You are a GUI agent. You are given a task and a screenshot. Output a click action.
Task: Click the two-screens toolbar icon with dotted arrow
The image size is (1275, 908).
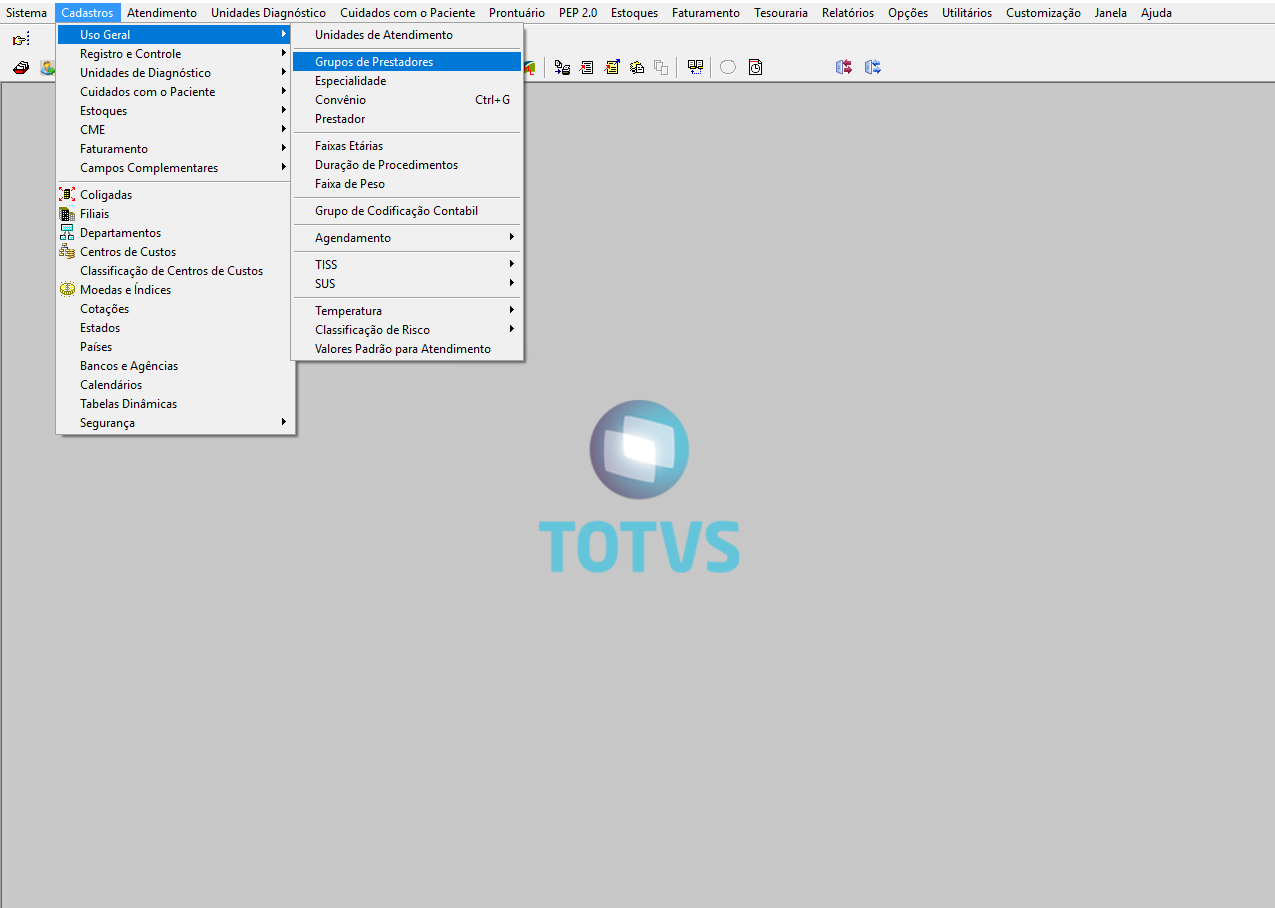[695, 67]
